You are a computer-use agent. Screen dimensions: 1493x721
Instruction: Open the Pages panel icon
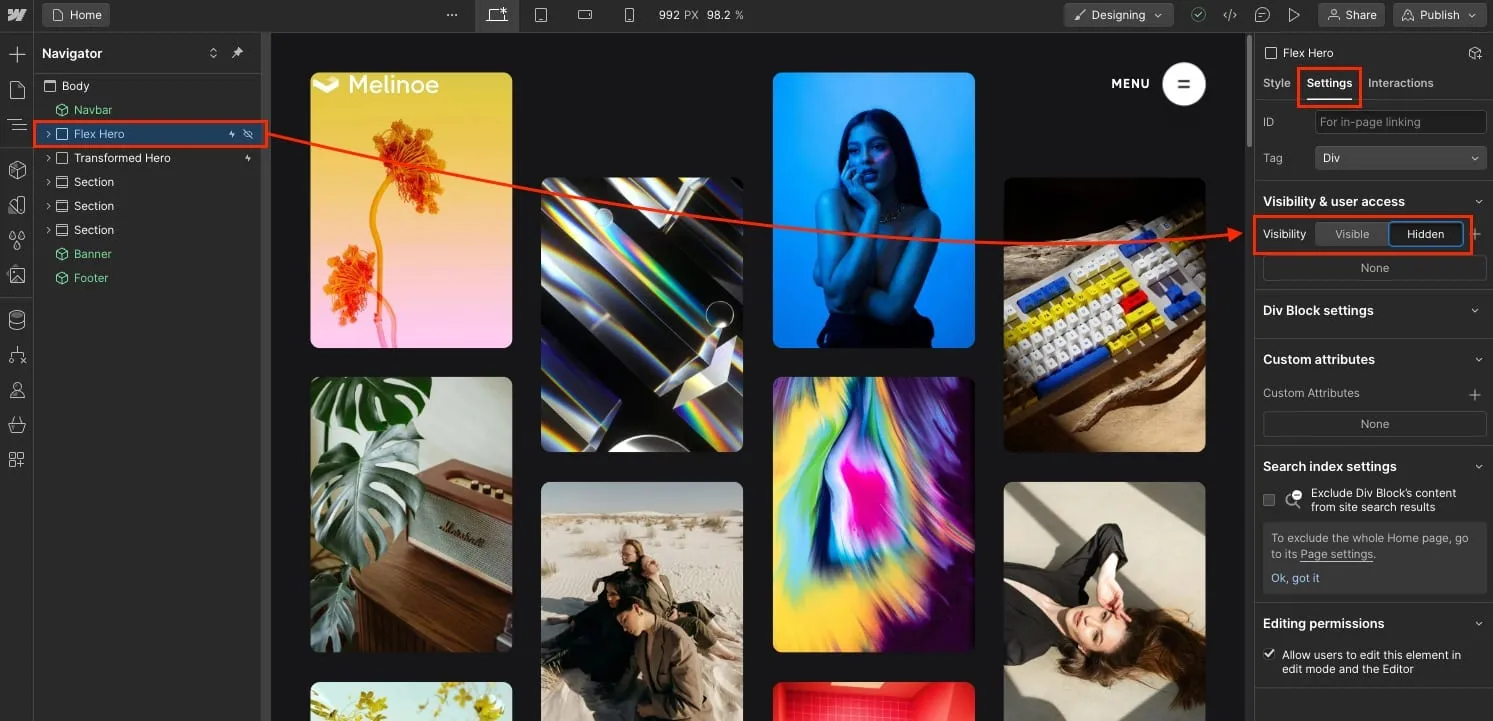[17, 90]
